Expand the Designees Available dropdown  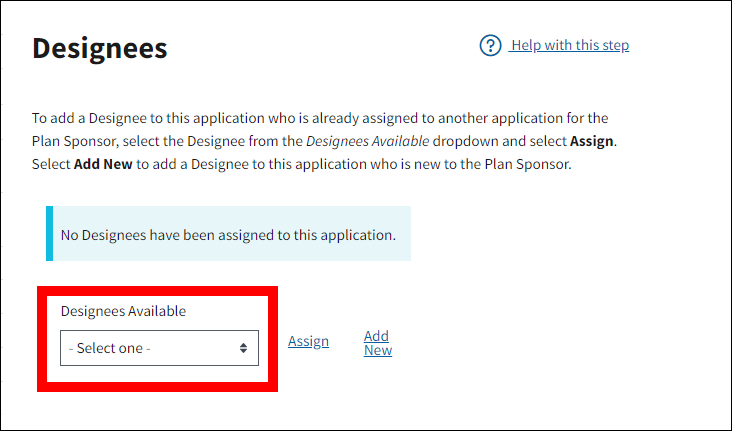(x=159, y=348)
